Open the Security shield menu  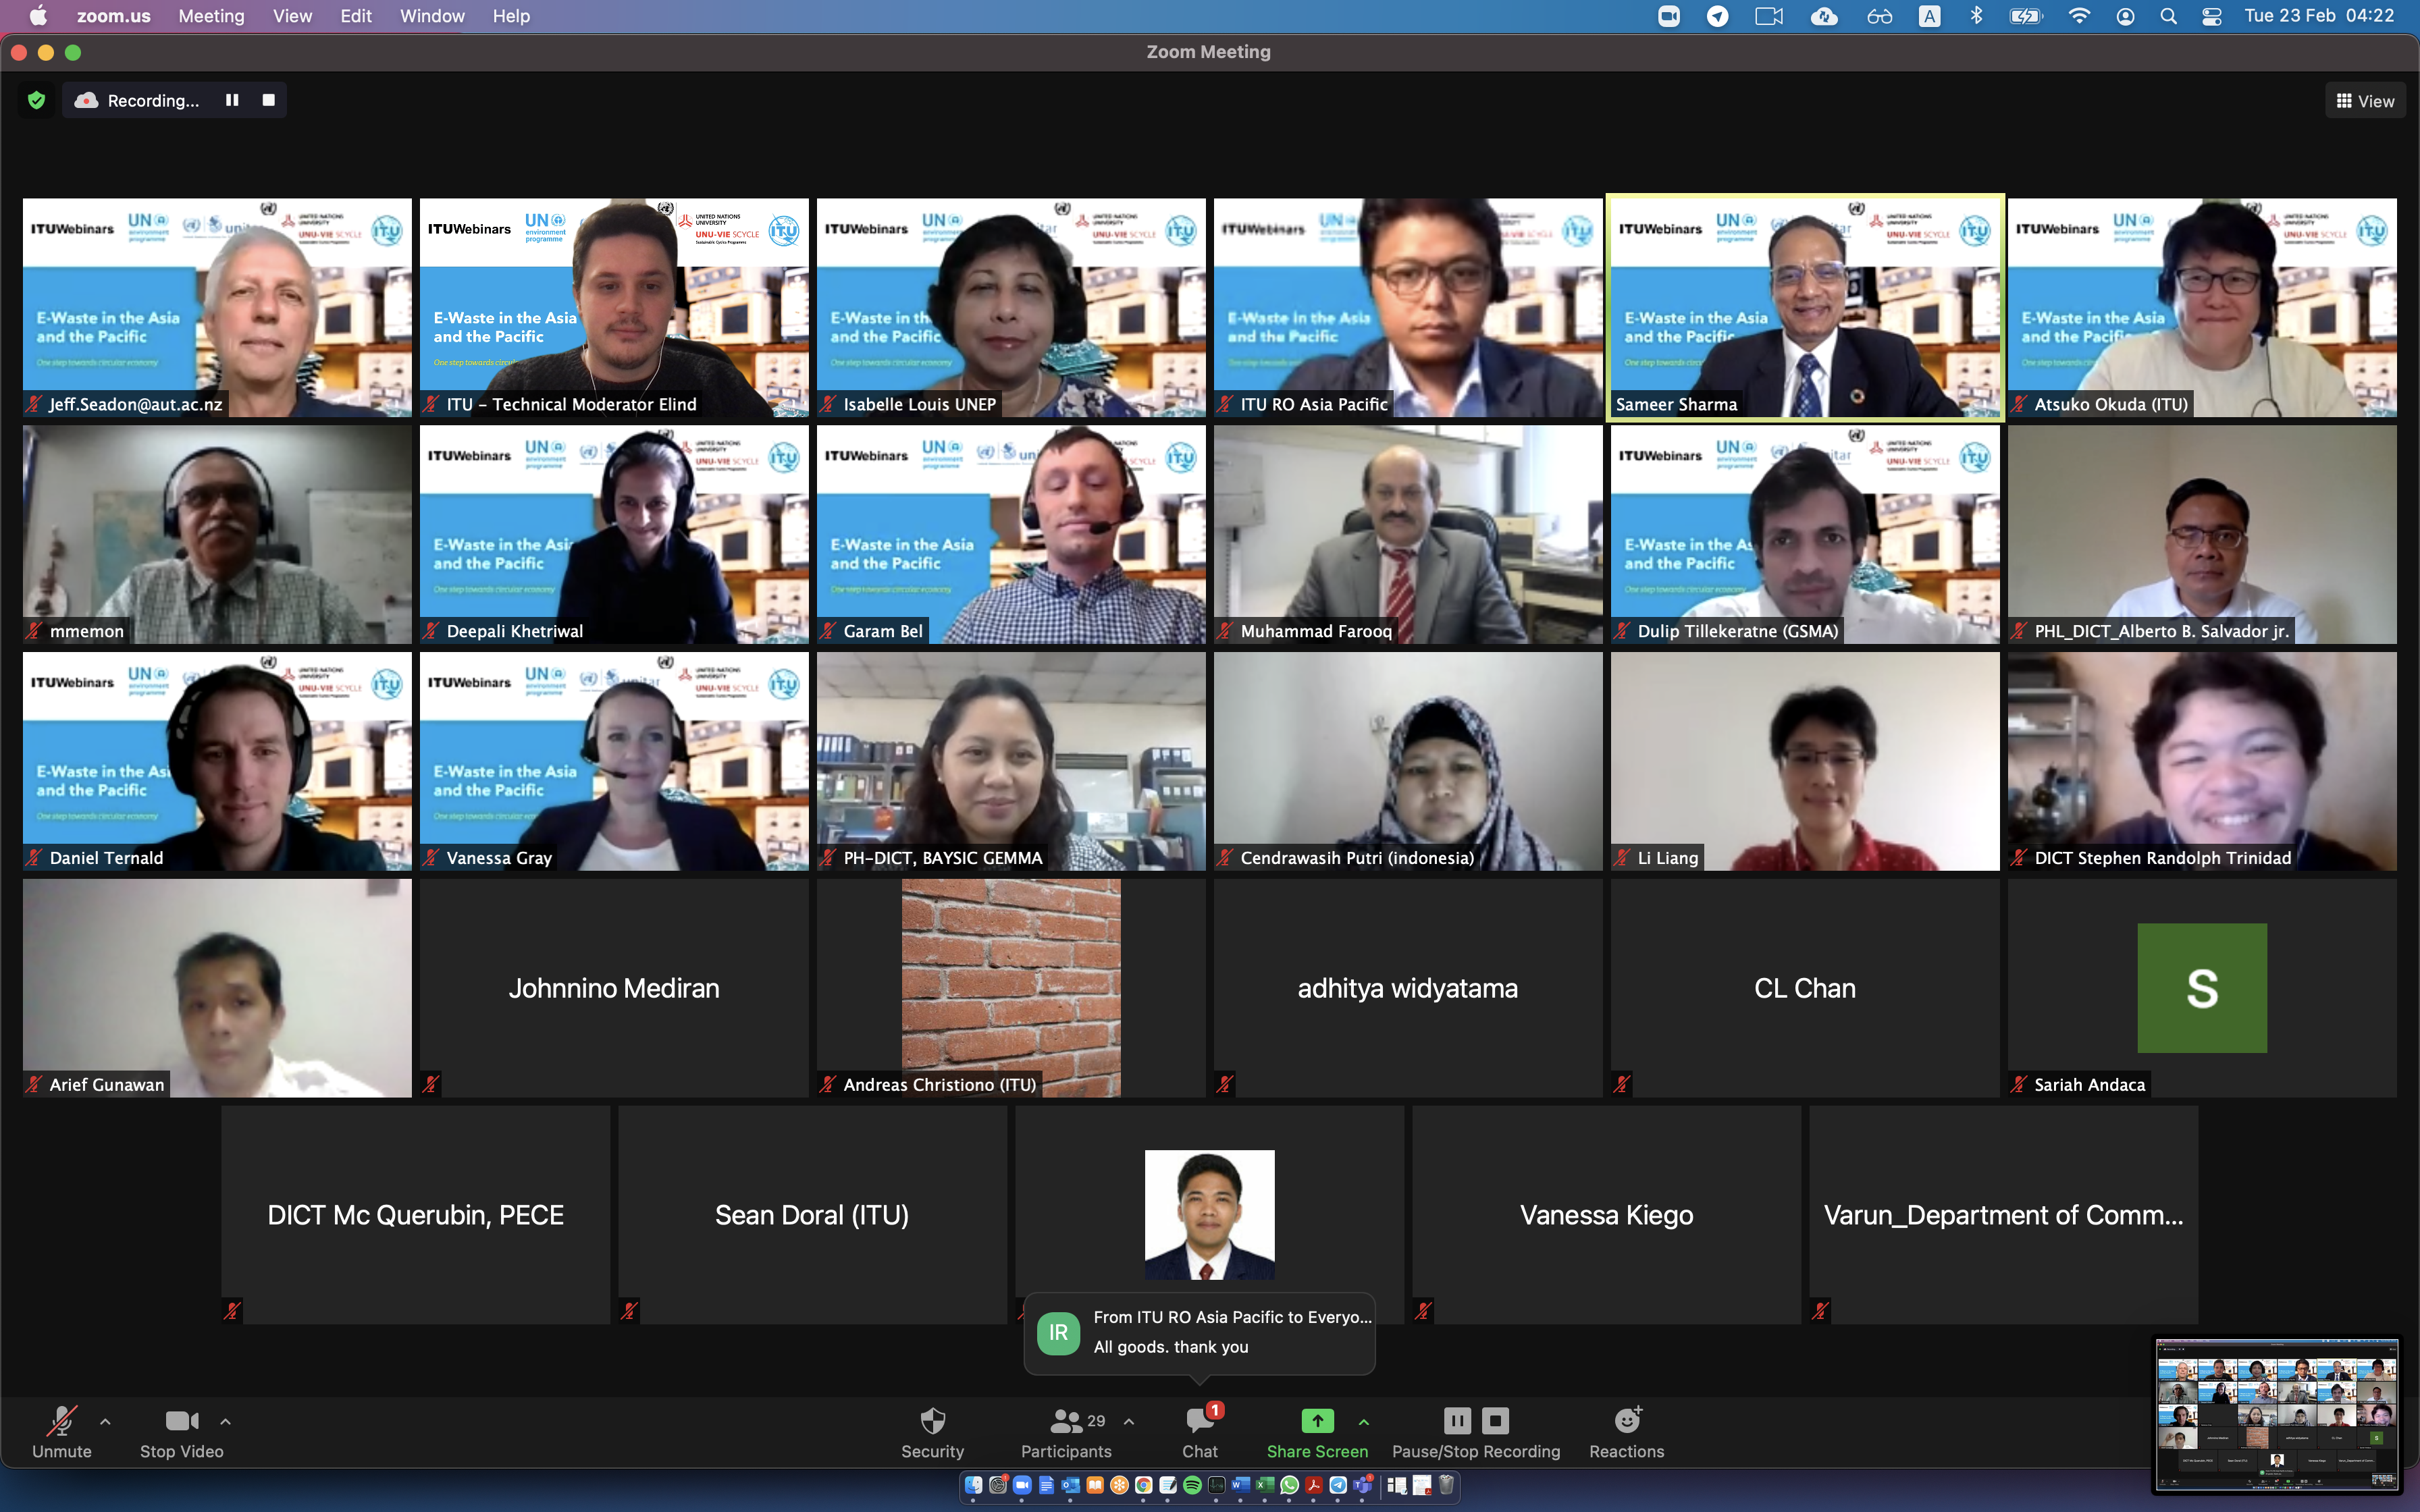[932, 1432]
